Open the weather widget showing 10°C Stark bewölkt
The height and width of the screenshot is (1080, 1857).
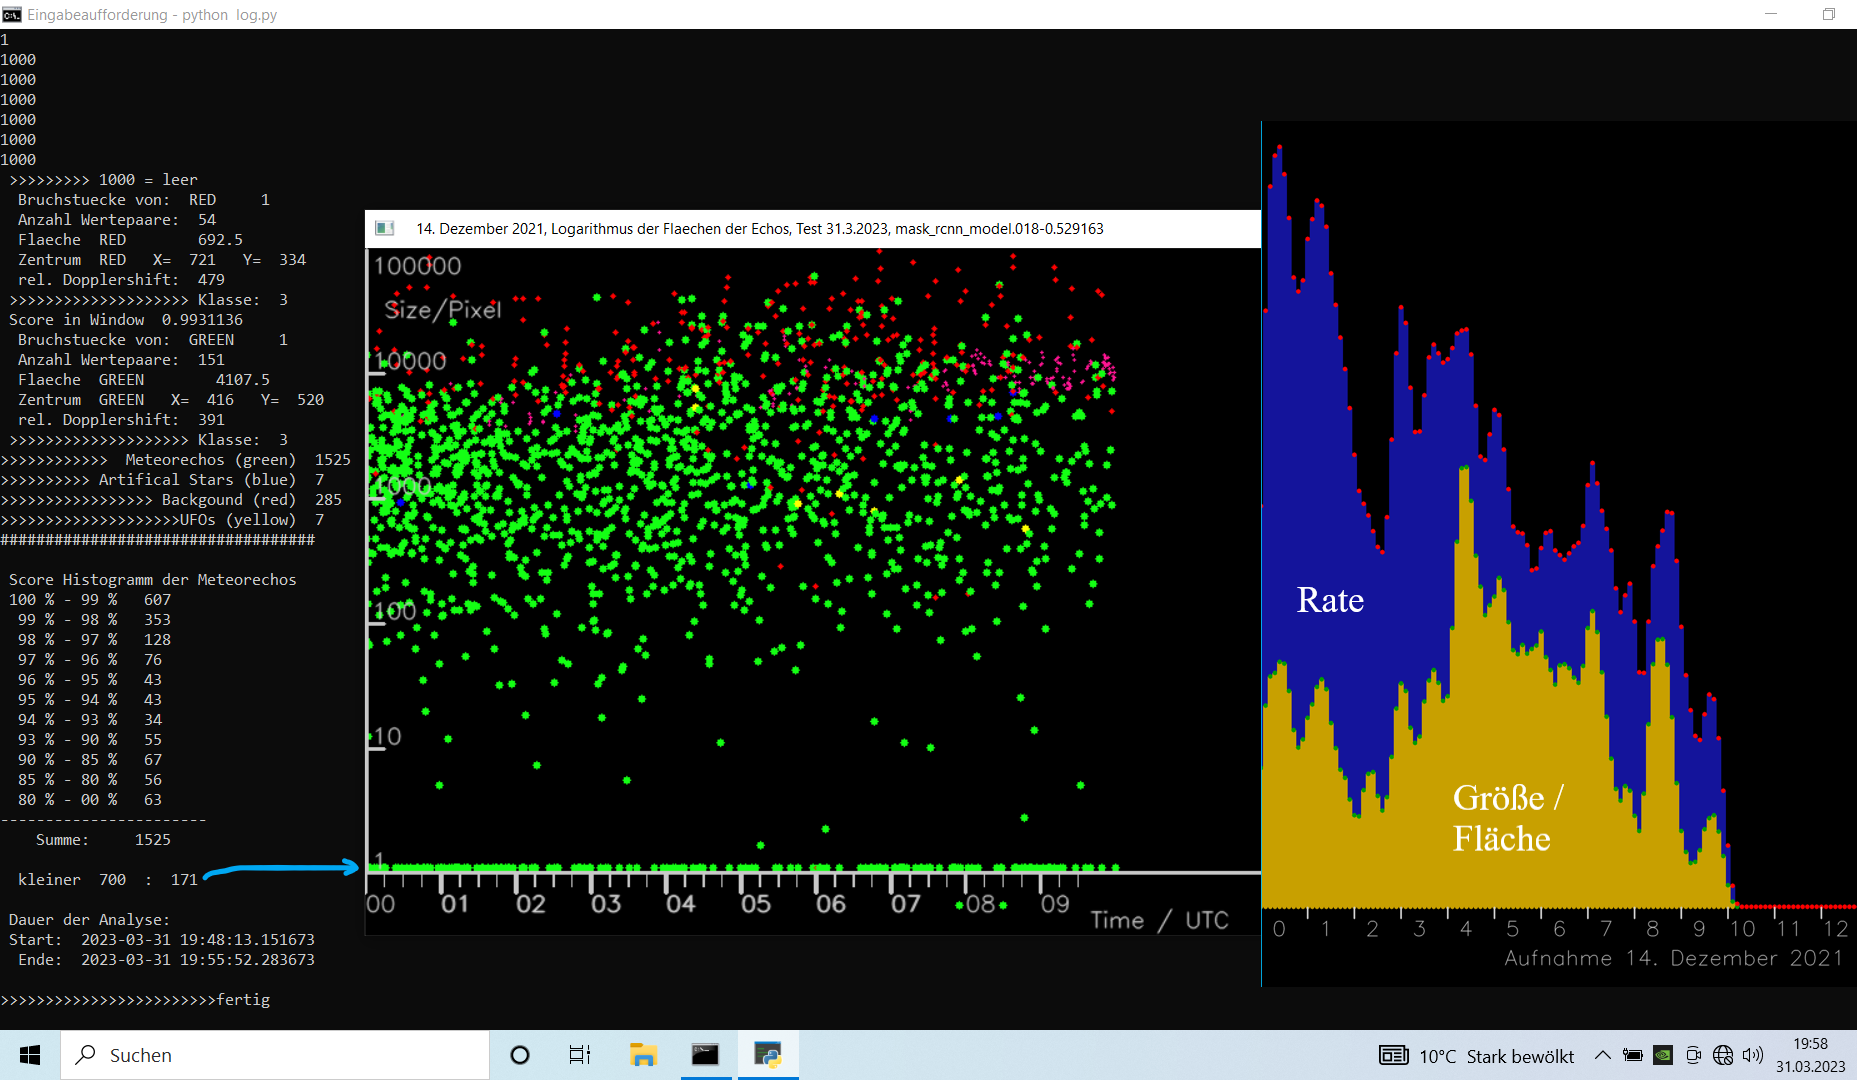(x=1476, y=1056)
